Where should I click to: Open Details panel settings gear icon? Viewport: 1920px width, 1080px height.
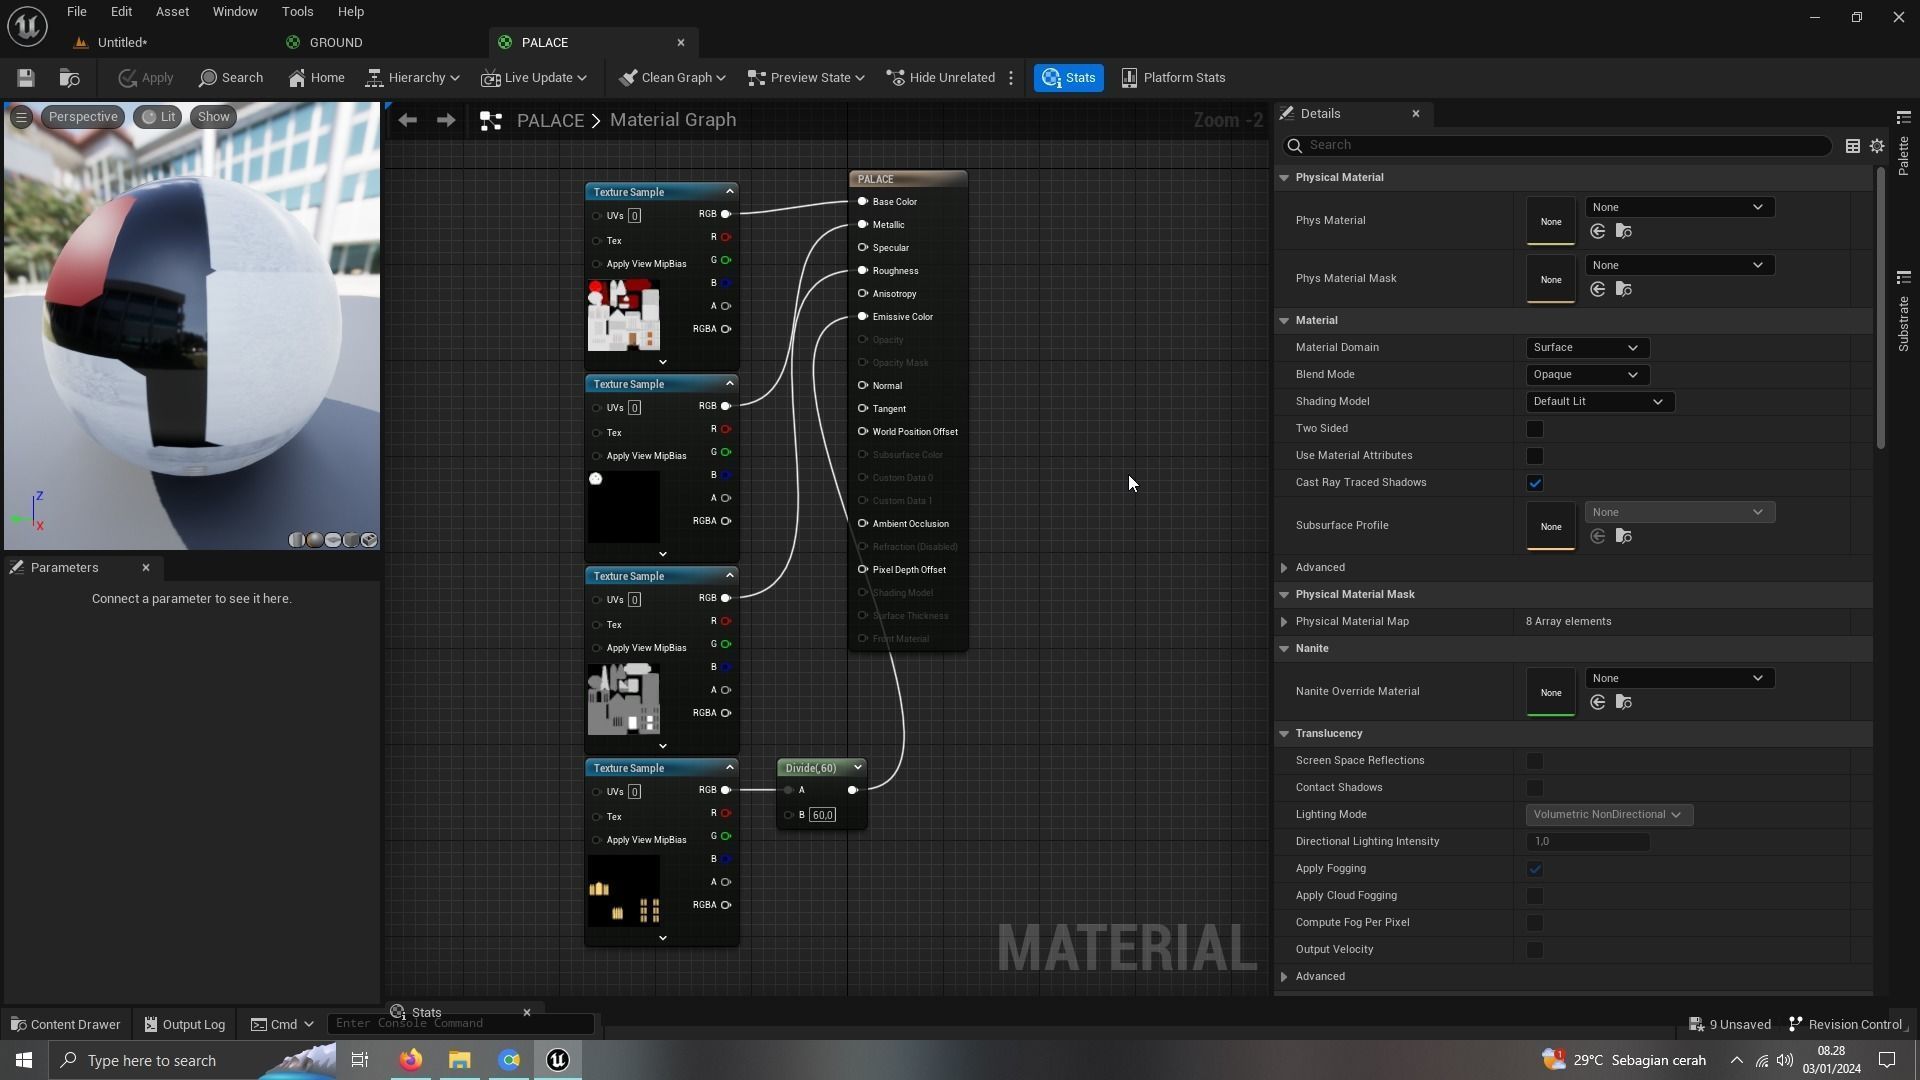click(x=1877, y=146)
